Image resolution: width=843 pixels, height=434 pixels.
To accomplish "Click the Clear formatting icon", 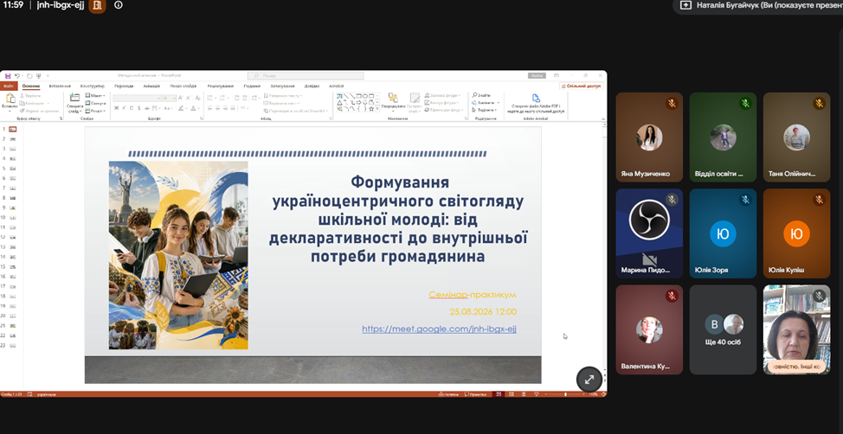I will click(197, 98).
